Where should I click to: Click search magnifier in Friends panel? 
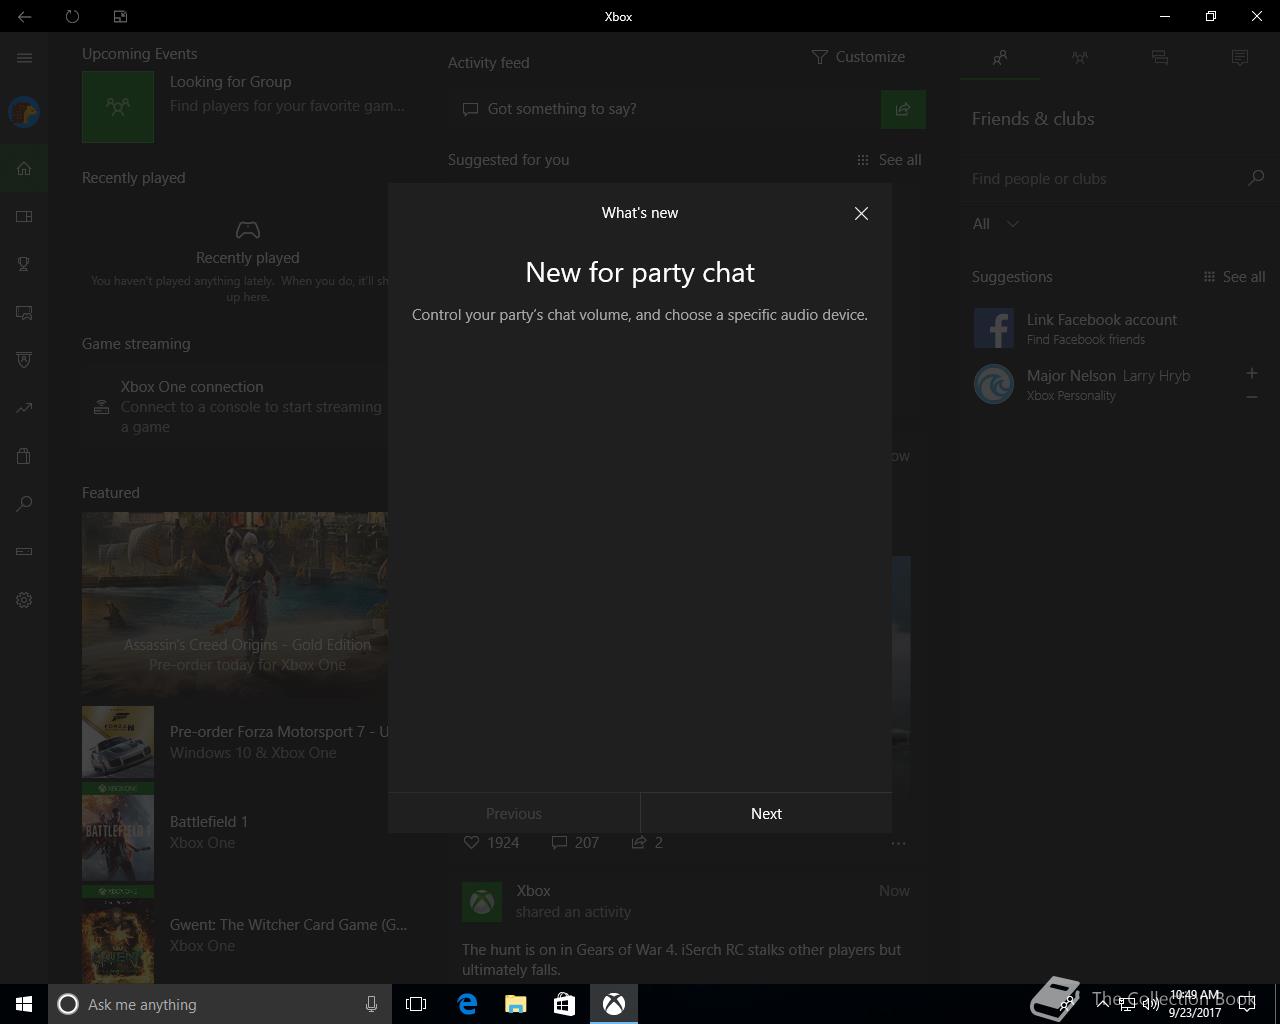pos(1256,178)
